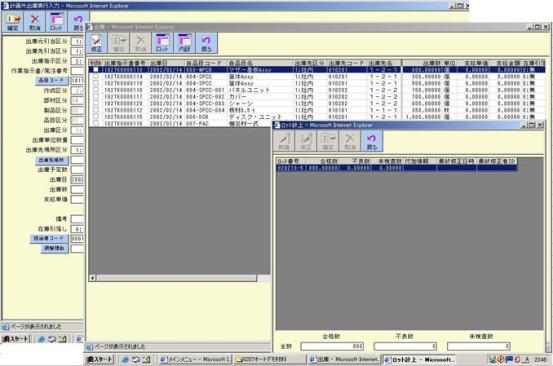Image resolution: width=553 pixels, height=366 pixels.
Task: Click the 調整理由 button
Action: point(55,248)
